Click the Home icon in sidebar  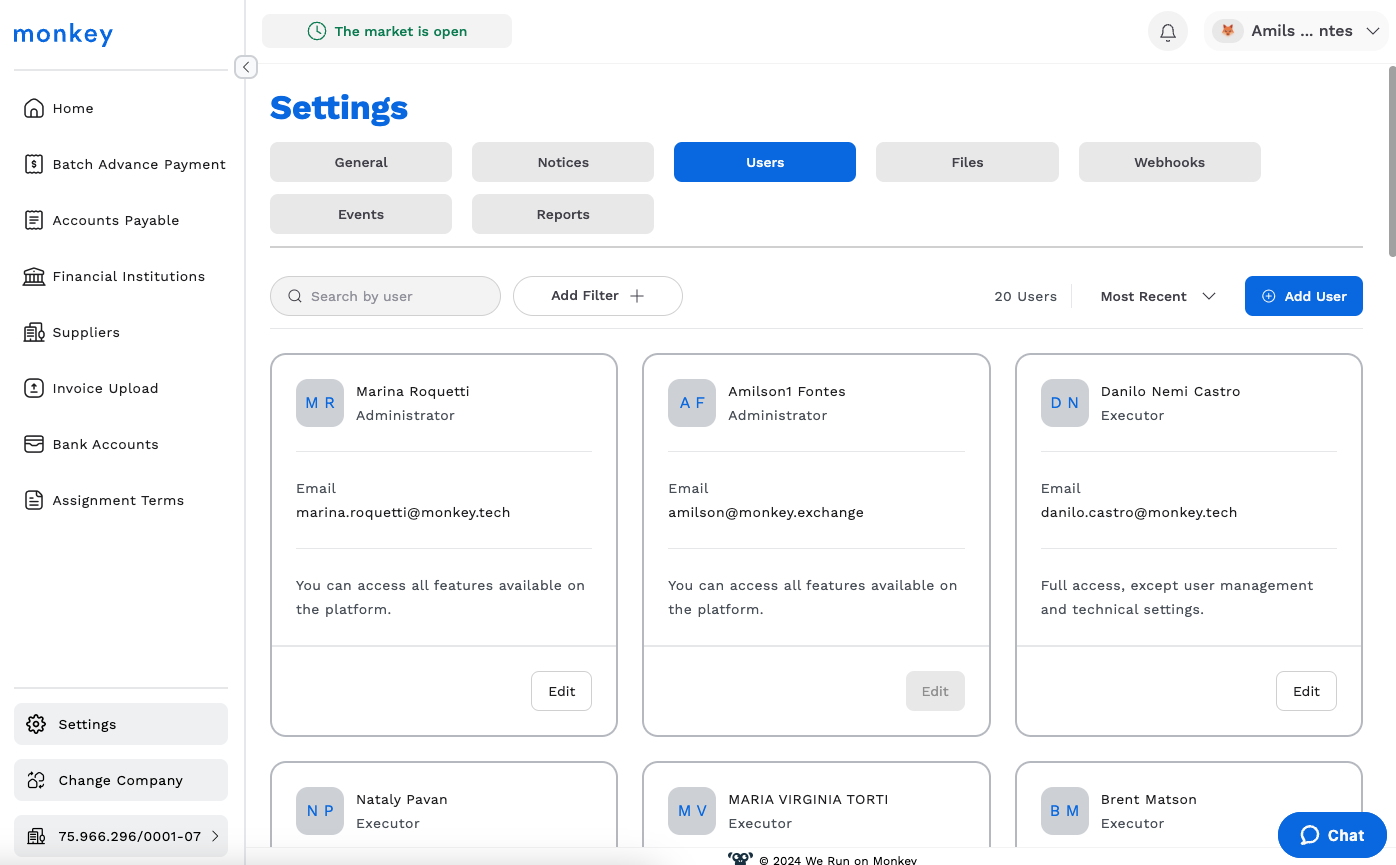click(34, 108)
